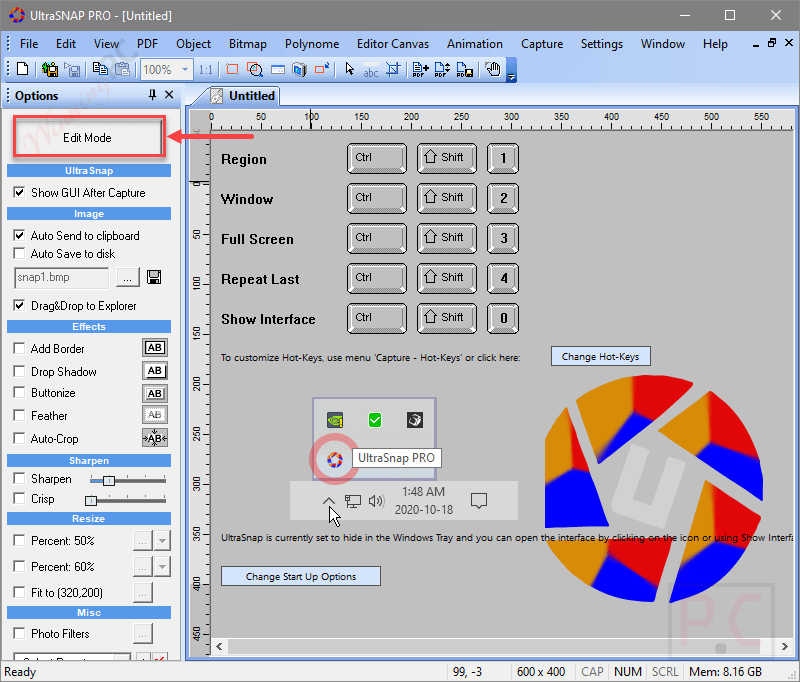Open Add Border AB settings icon
The height and width of the screenshot is (682, 800).
155,348
